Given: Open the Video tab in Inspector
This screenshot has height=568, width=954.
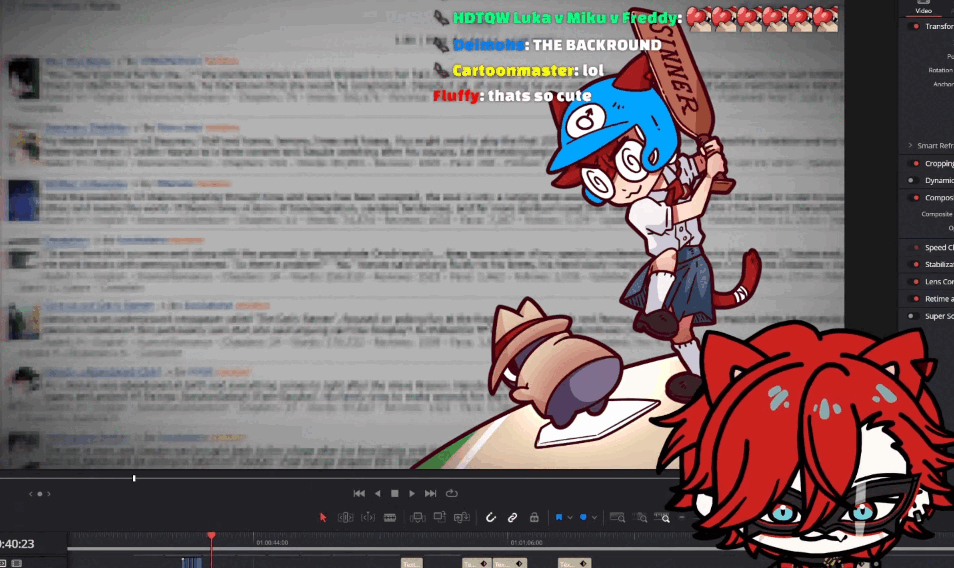Looking at the screenshot, I should click(x=924, y=7).
